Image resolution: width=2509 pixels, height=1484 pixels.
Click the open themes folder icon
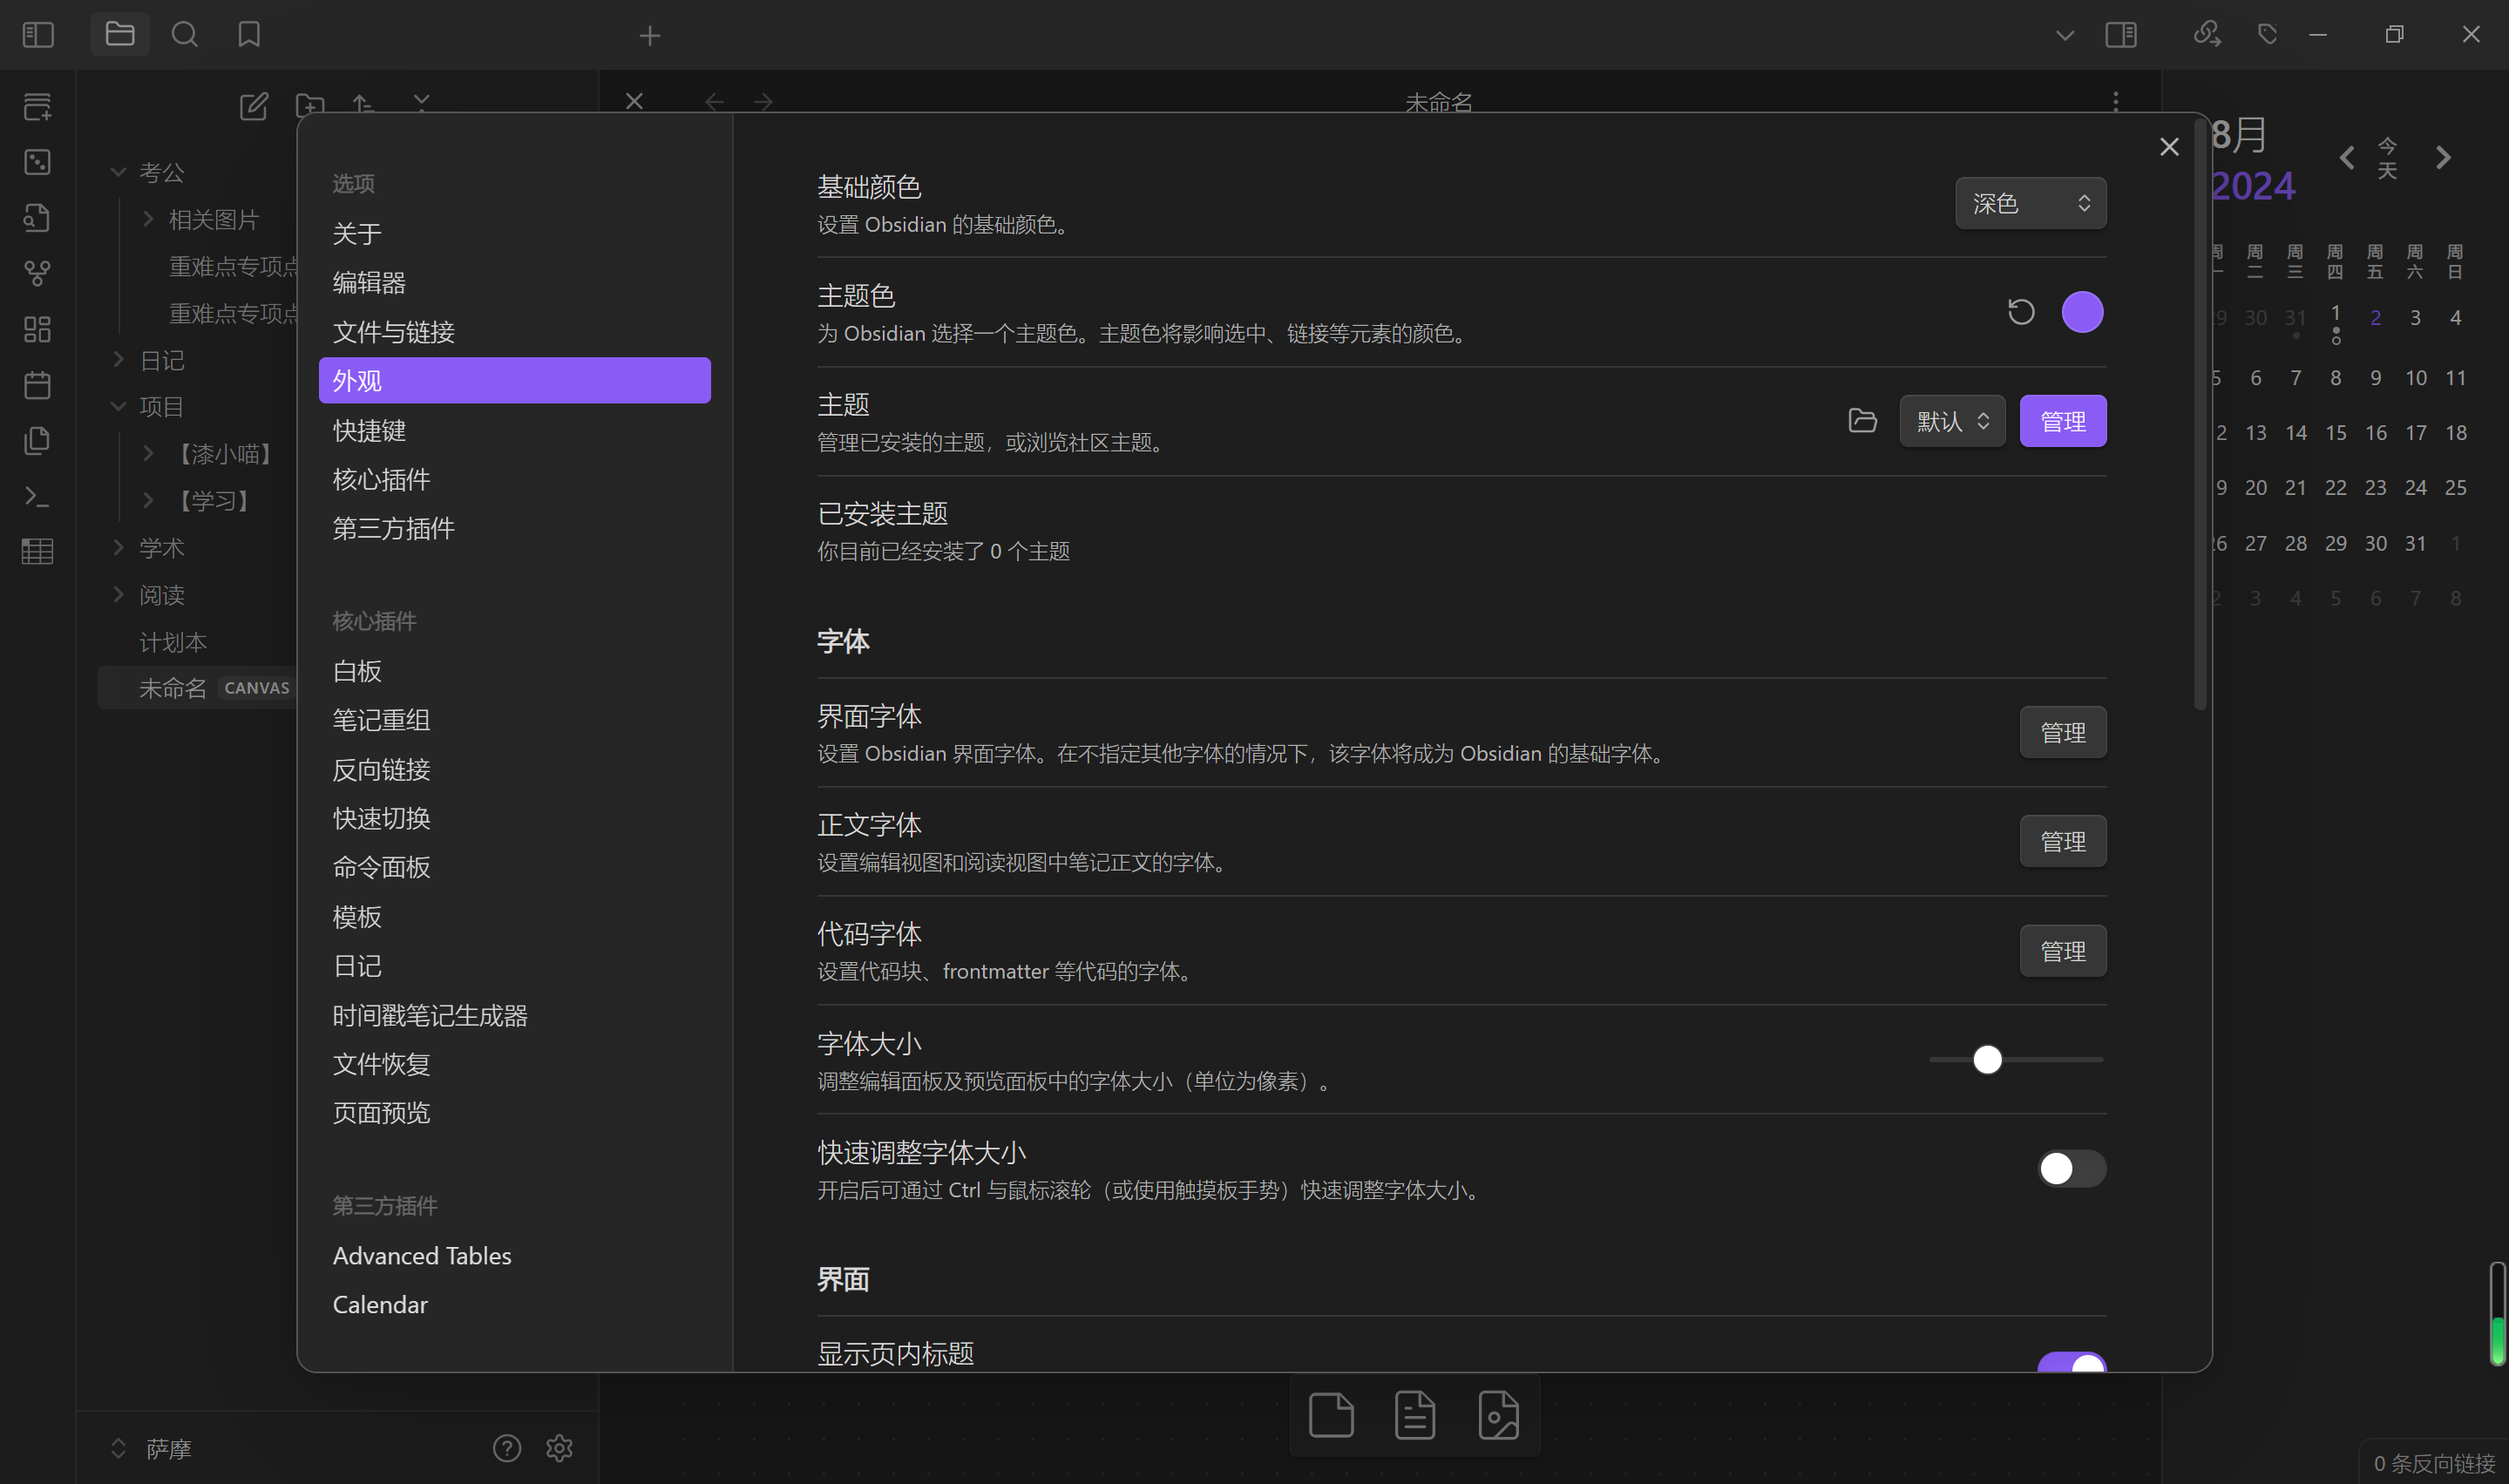point(1862,421)
